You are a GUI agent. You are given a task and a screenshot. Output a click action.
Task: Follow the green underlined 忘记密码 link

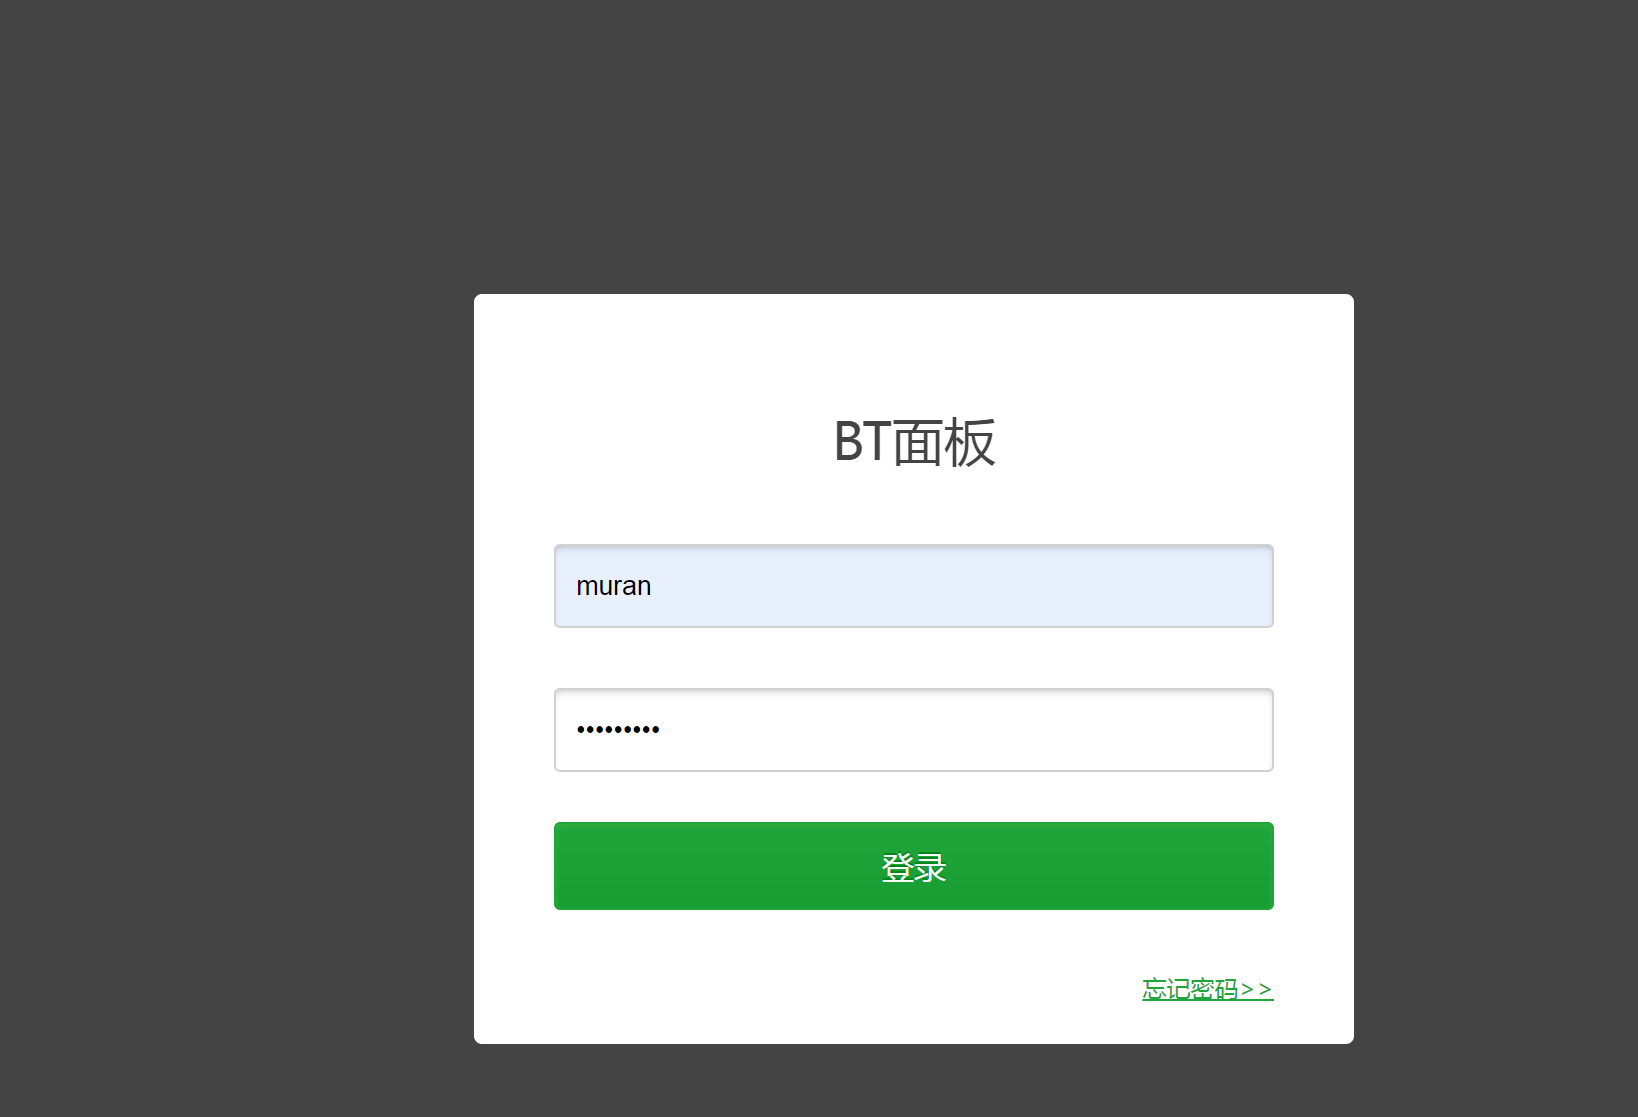[x=1190, y=989]
